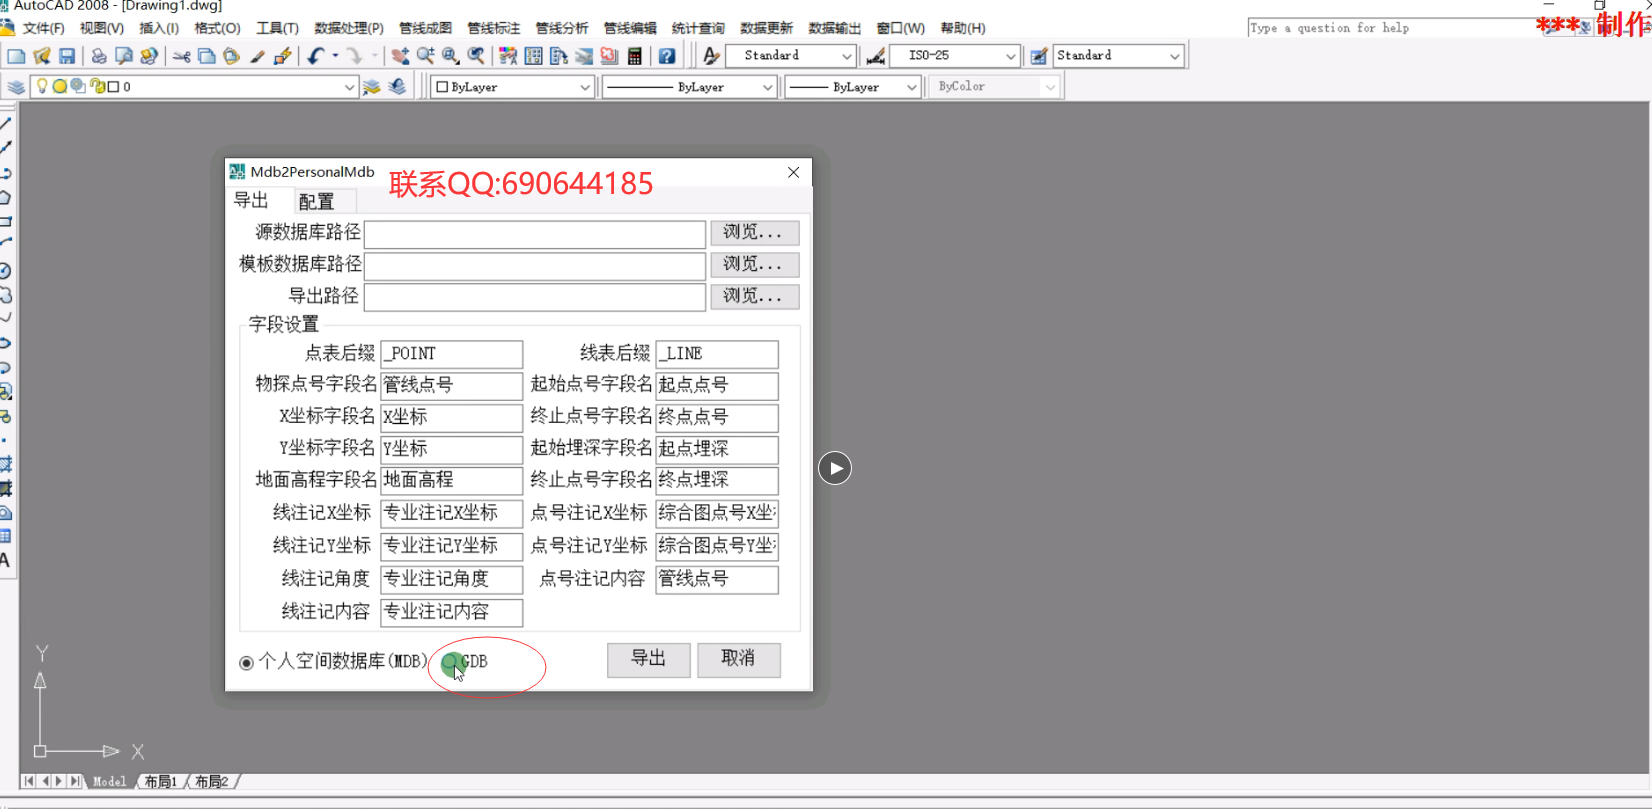Select the Multiline Text tool
Viewport: 1652px width, 809px height.
(x=5, y=560)
